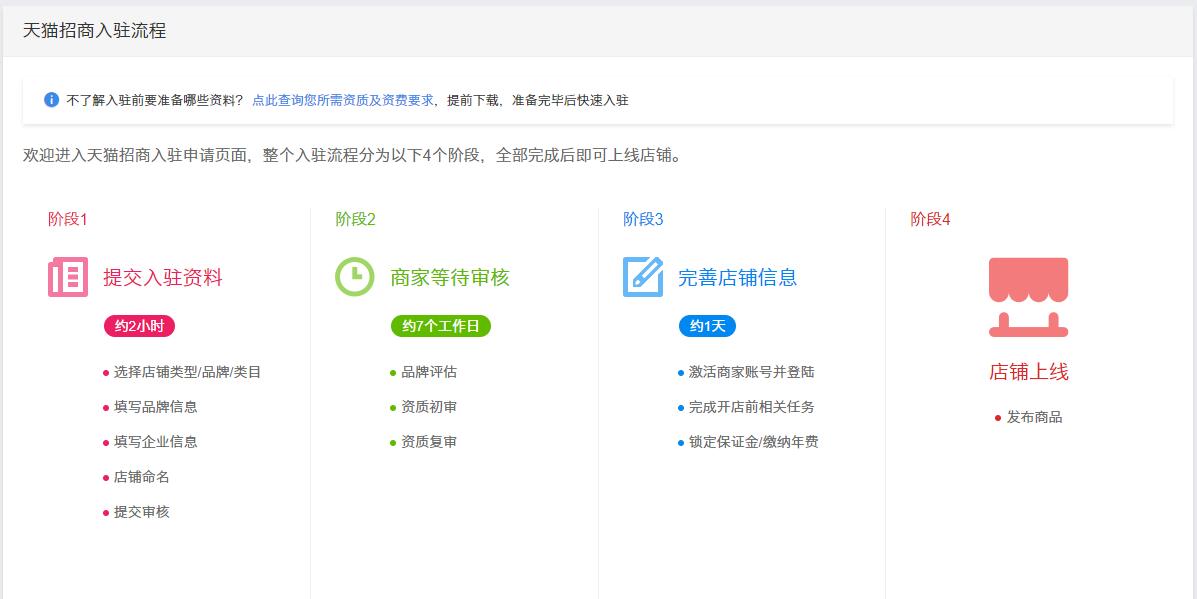Click the blue info icon in the notice bar
The image size is (1197, 599).
click(51, 100)
